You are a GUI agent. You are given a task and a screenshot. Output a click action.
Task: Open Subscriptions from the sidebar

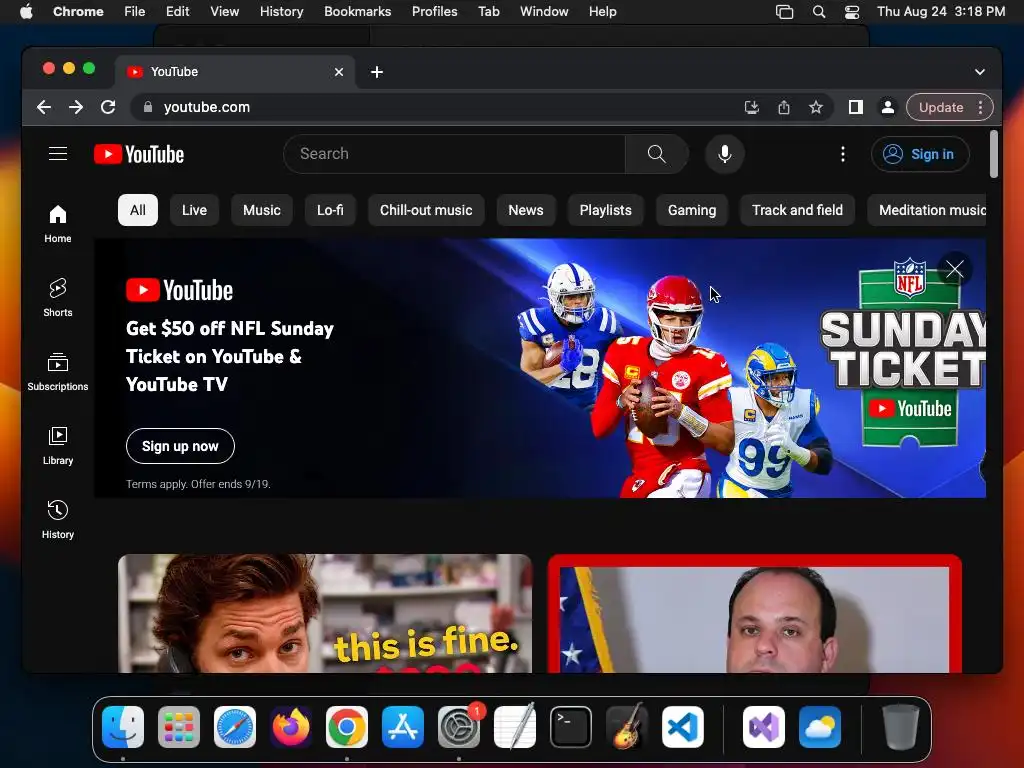click(x=57, y=372)
